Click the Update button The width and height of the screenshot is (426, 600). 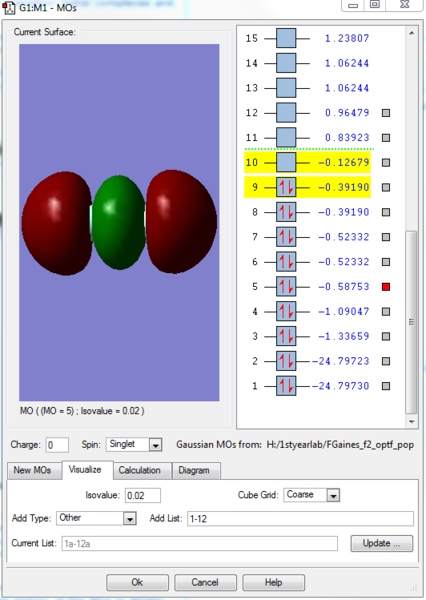(x=382, y=543)
